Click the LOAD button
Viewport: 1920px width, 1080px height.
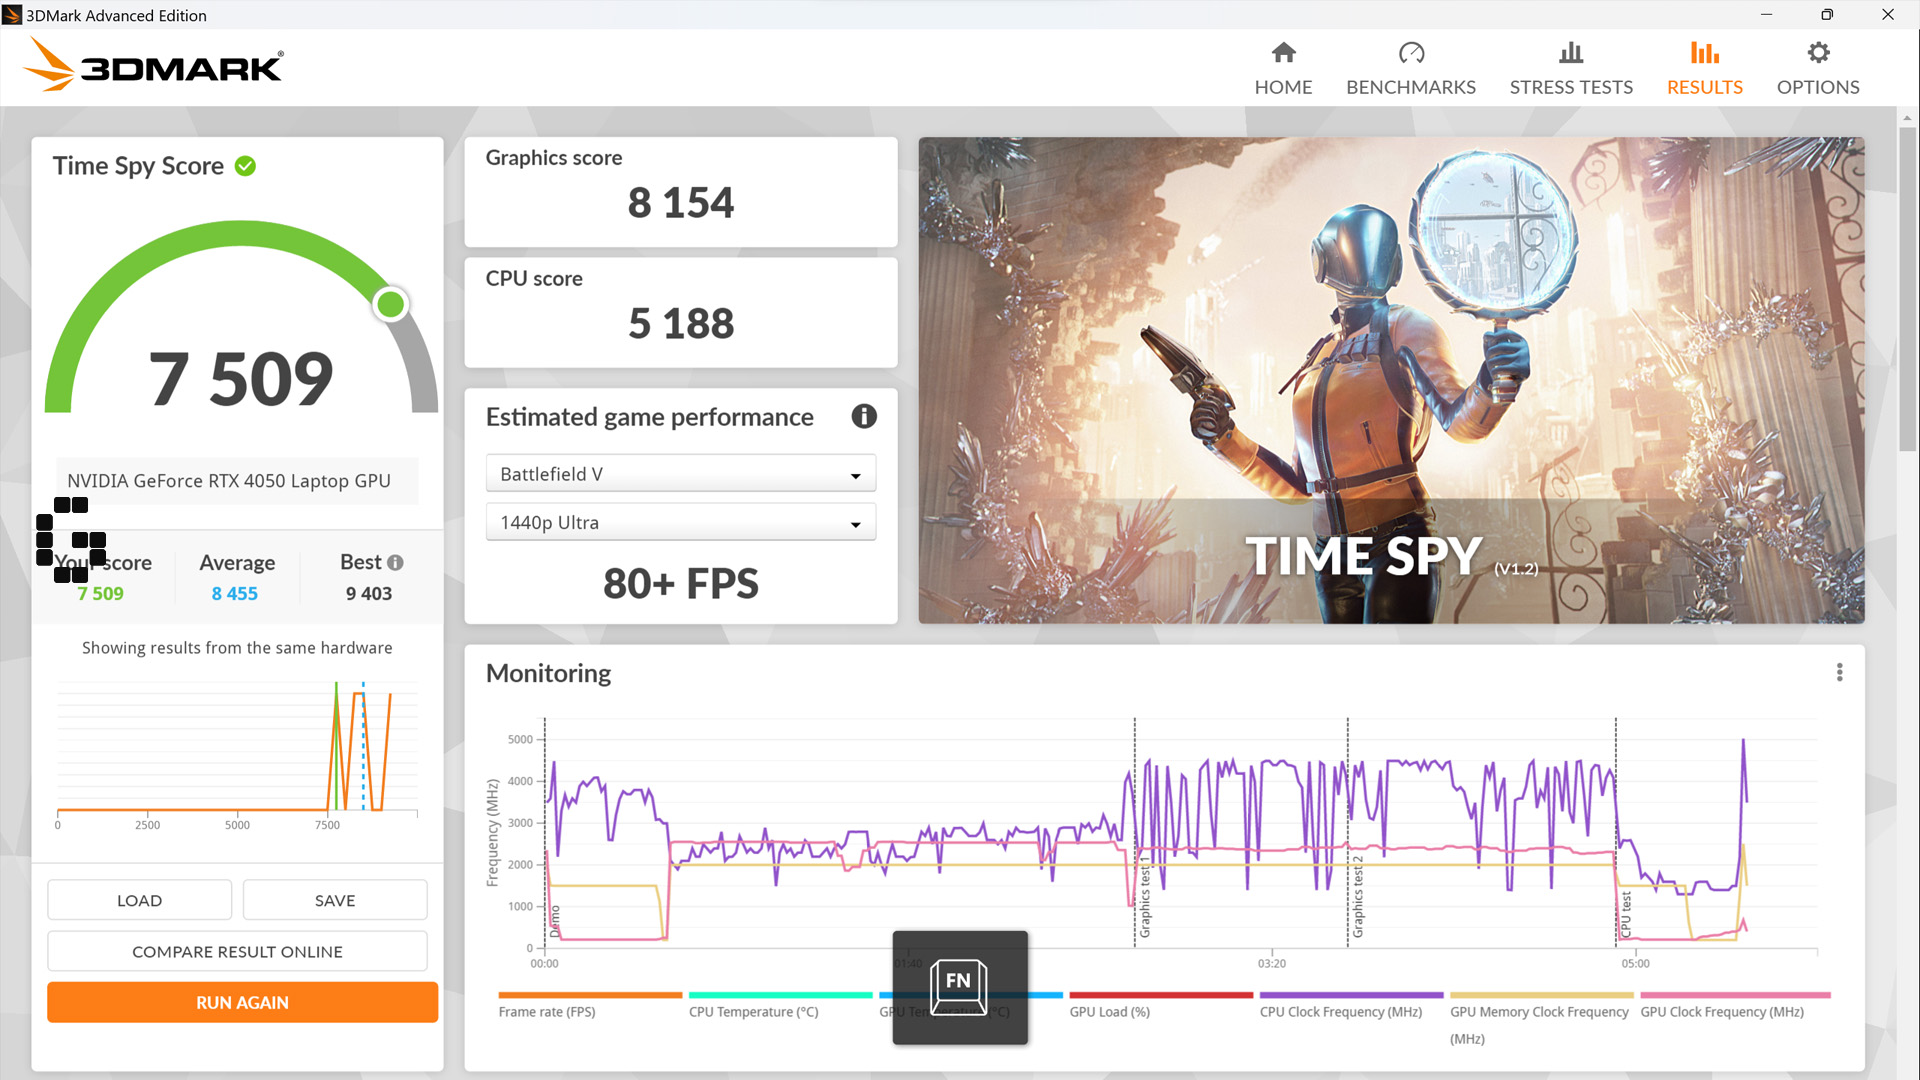(139, 900)
